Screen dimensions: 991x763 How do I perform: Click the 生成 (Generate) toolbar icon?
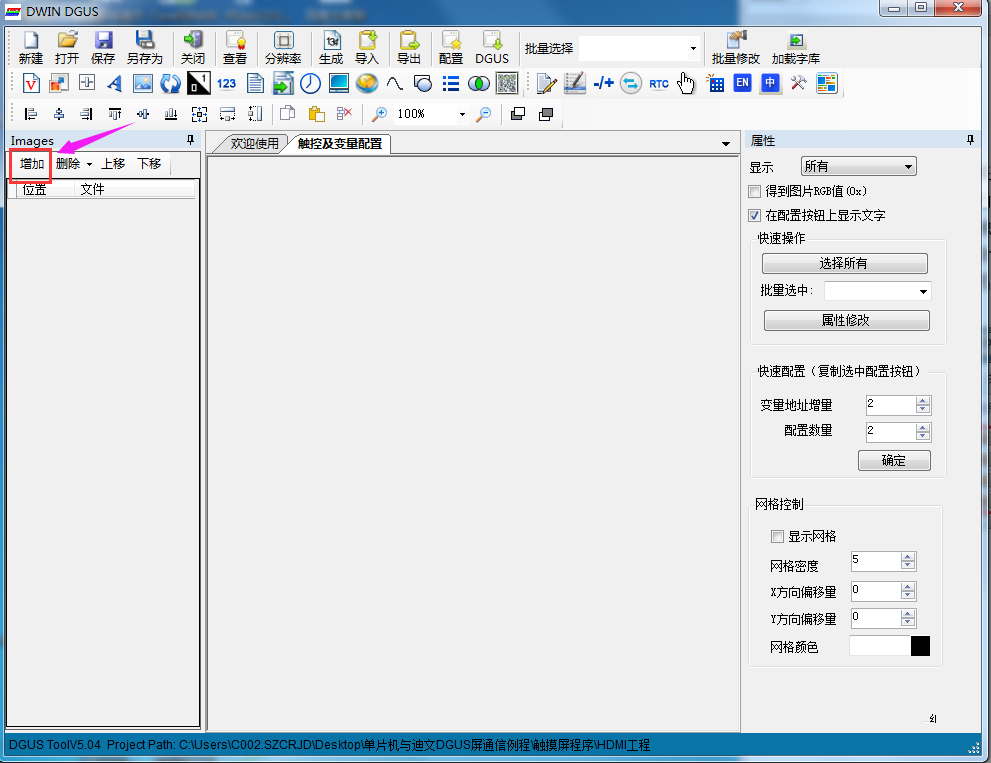coord(331,47)
